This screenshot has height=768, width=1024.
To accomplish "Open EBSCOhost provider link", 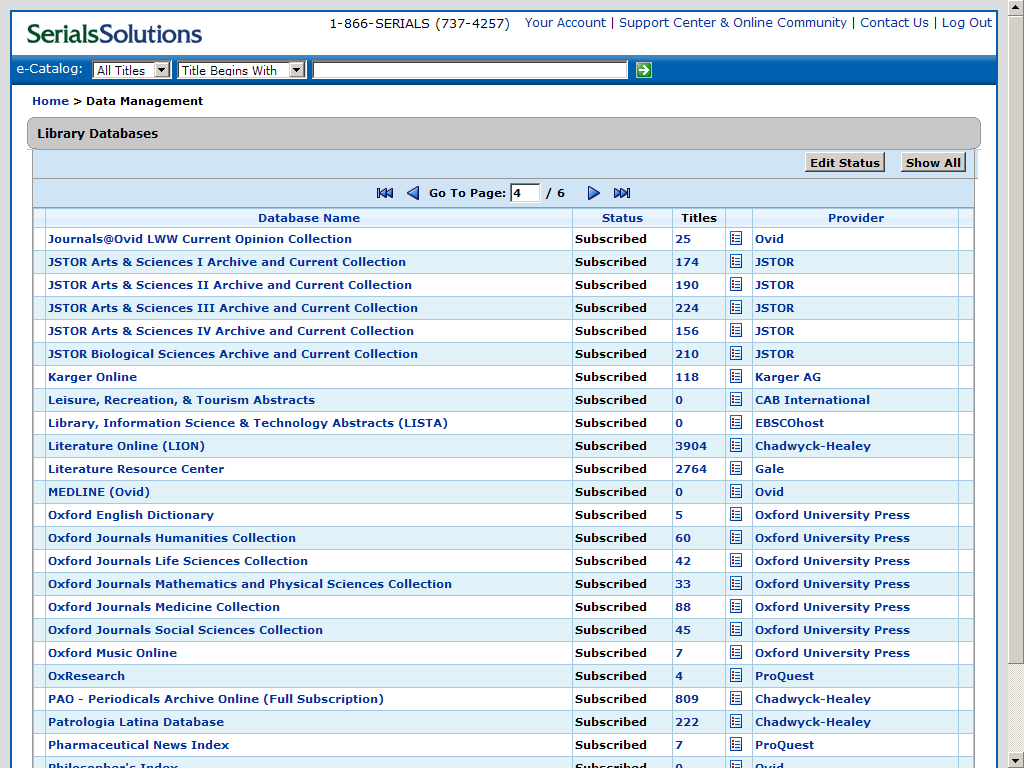I will point(790,423).
